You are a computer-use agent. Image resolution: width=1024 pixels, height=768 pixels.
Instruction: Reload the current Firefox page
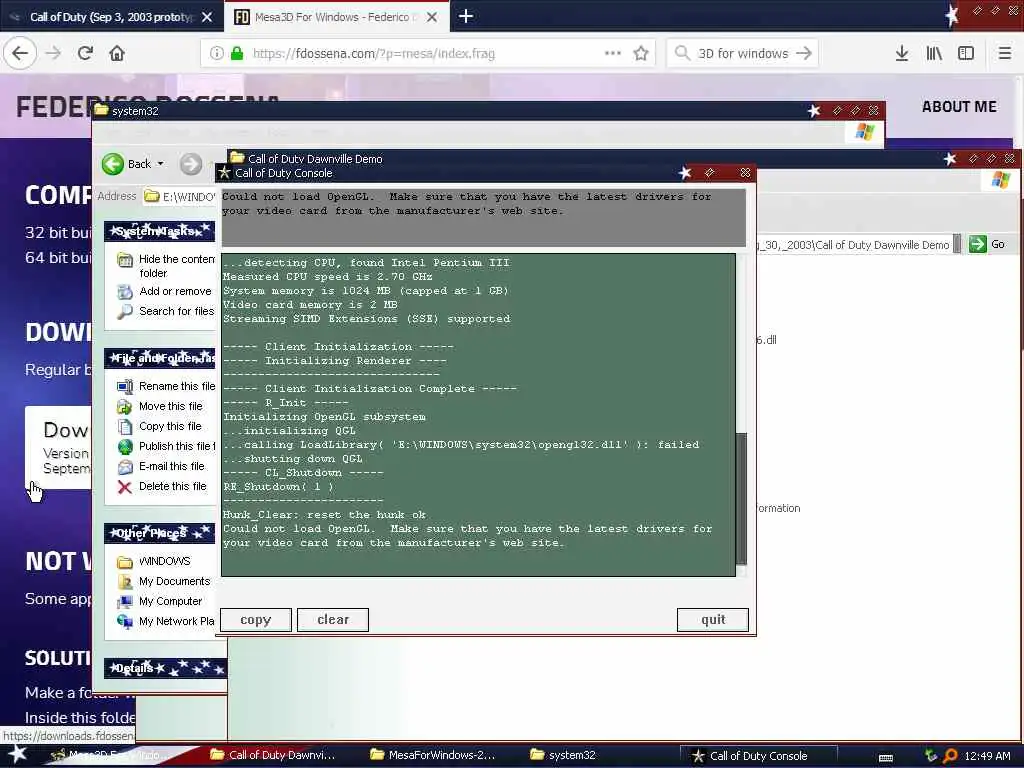point(85,53)
